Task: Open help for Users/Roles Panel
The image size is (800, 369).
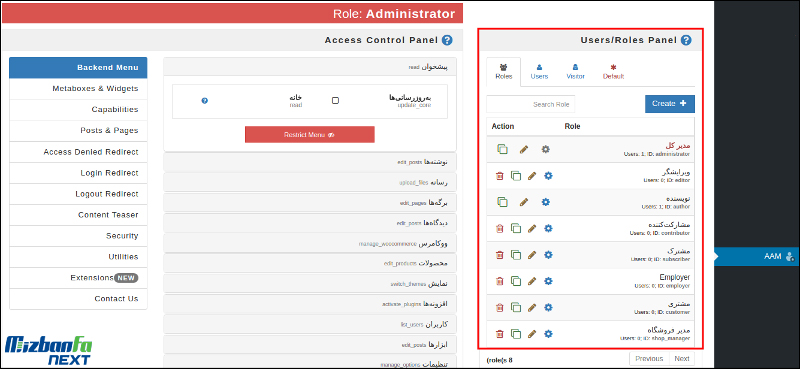Action: 686,40
